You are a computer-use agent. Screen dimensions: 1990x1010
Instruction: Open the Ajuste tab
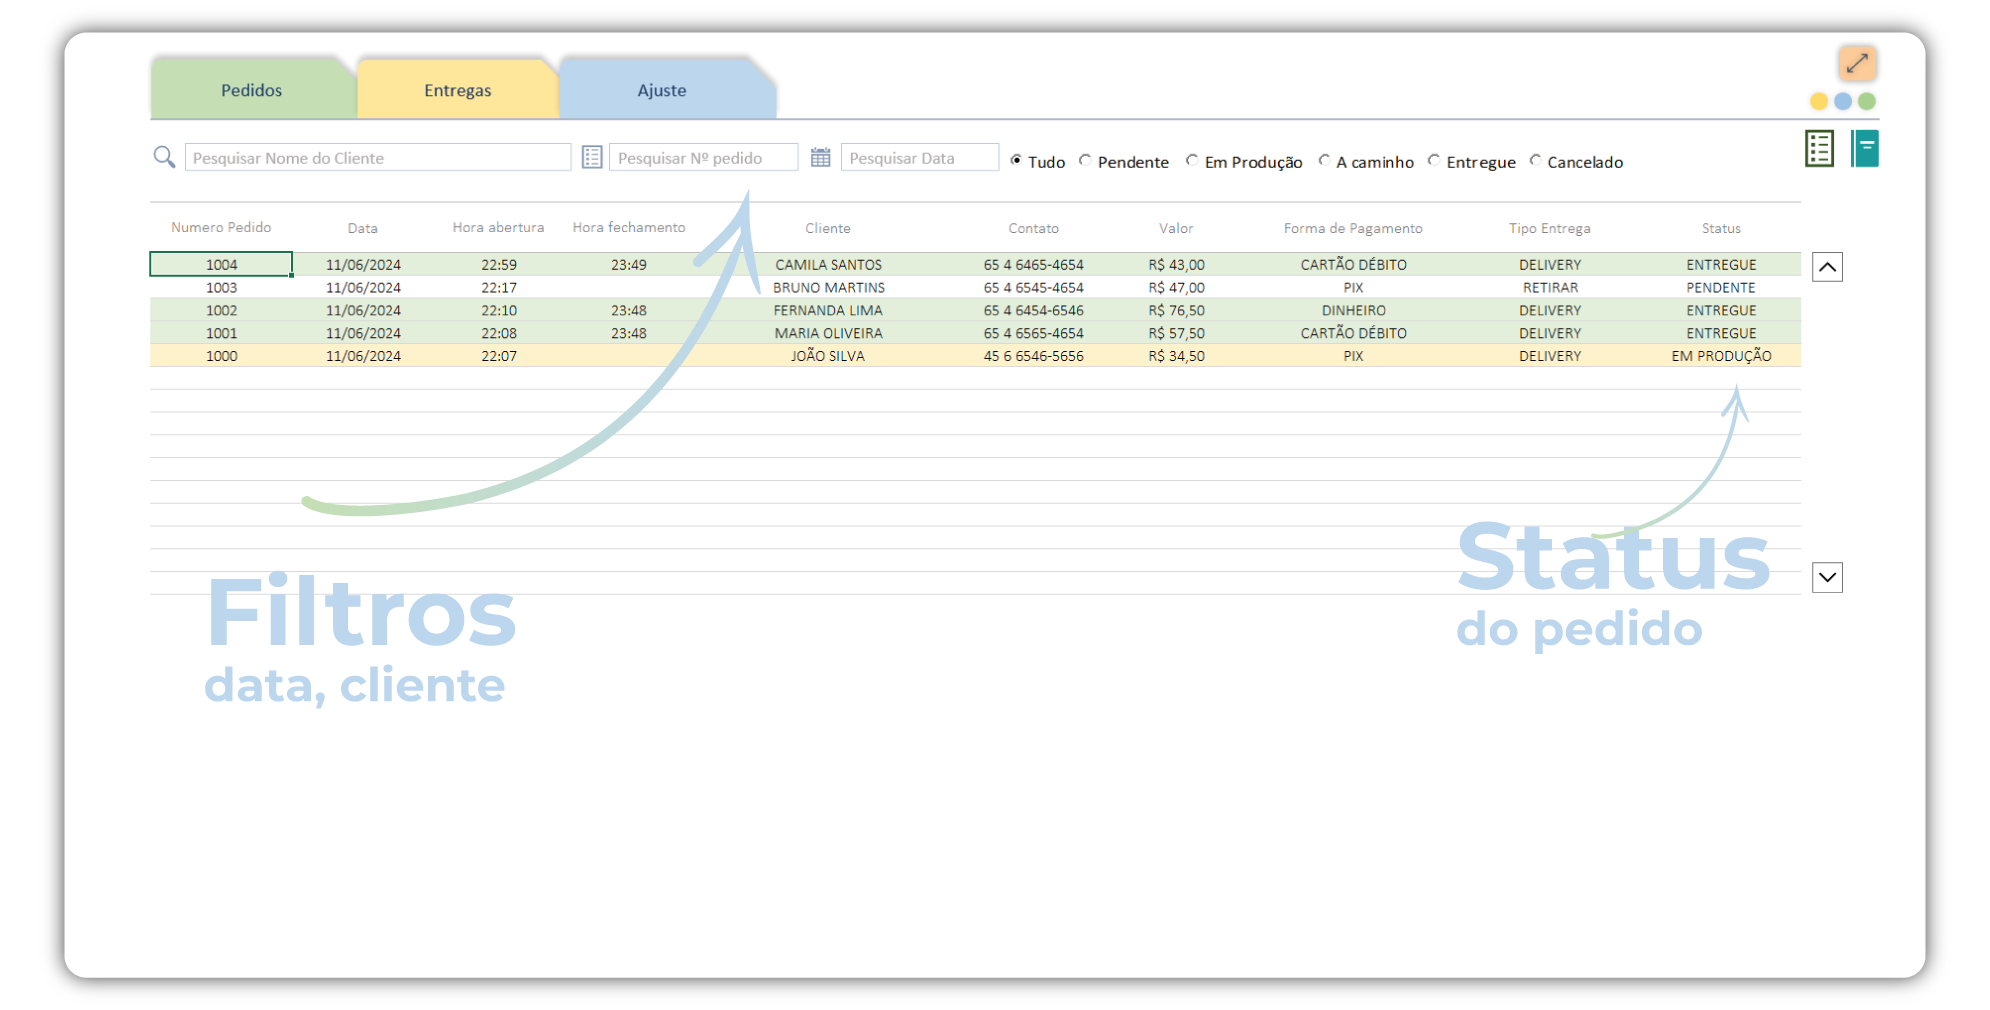click(662, 90)
